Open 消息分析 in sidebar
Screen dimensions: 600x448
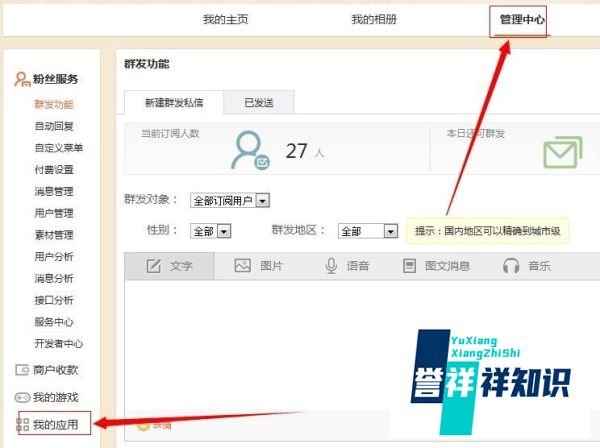coord(54,278)
